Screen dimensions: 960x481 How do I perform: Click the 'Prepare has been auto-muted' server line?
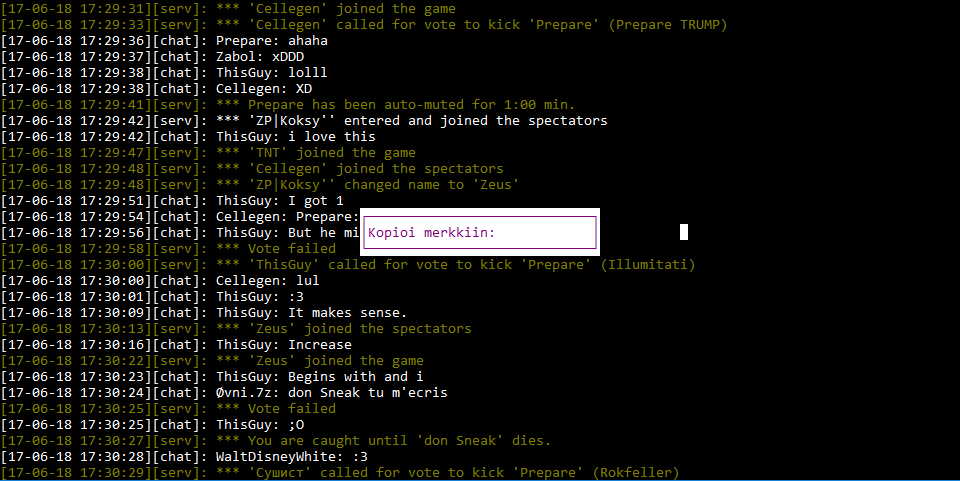(x=410, y=105)
